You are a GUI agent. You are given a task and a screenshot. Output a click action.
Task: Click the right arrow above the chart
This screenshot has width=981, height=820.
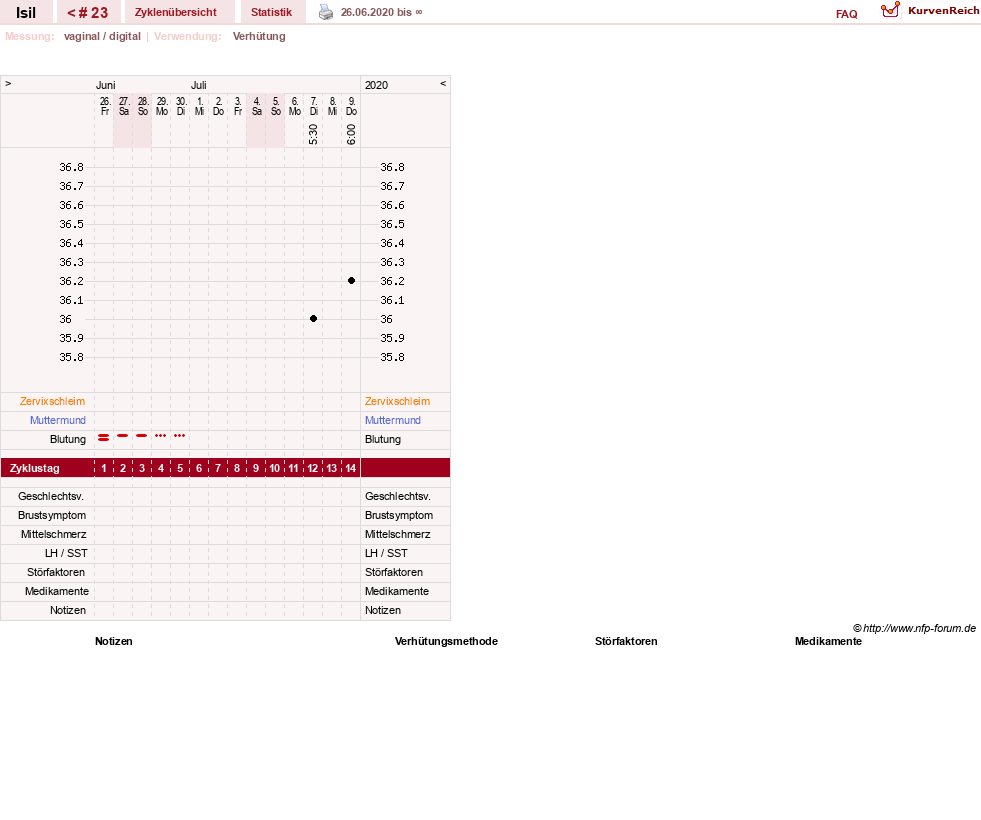click(x=8, y=83)
